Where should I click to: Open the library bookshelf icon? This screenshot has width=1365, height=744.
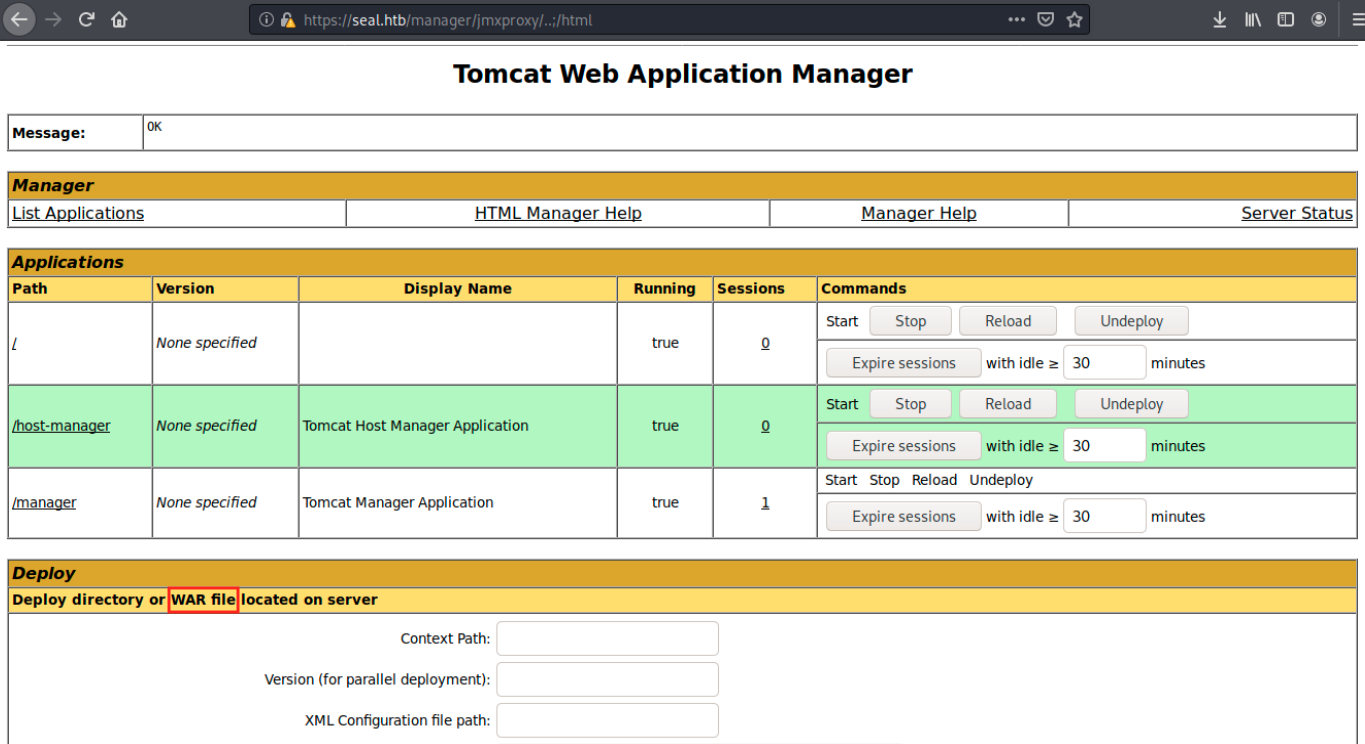tap(1253, 19)
